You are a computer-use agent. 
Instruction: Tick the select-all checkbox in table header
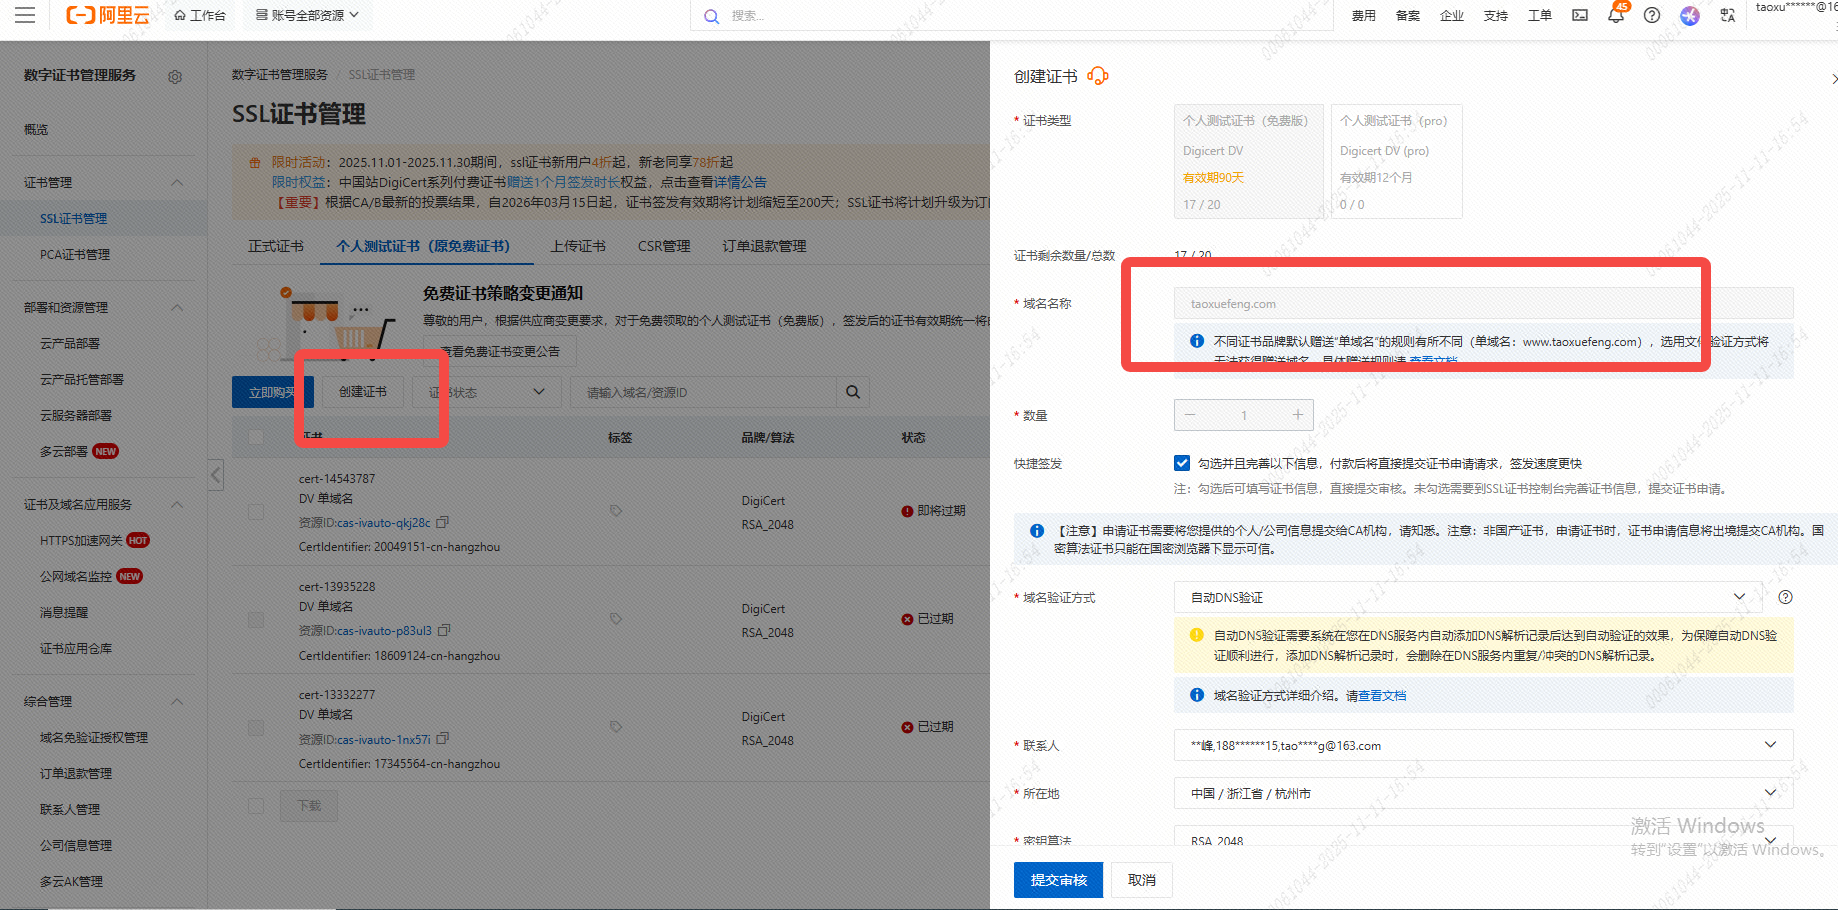256,437
